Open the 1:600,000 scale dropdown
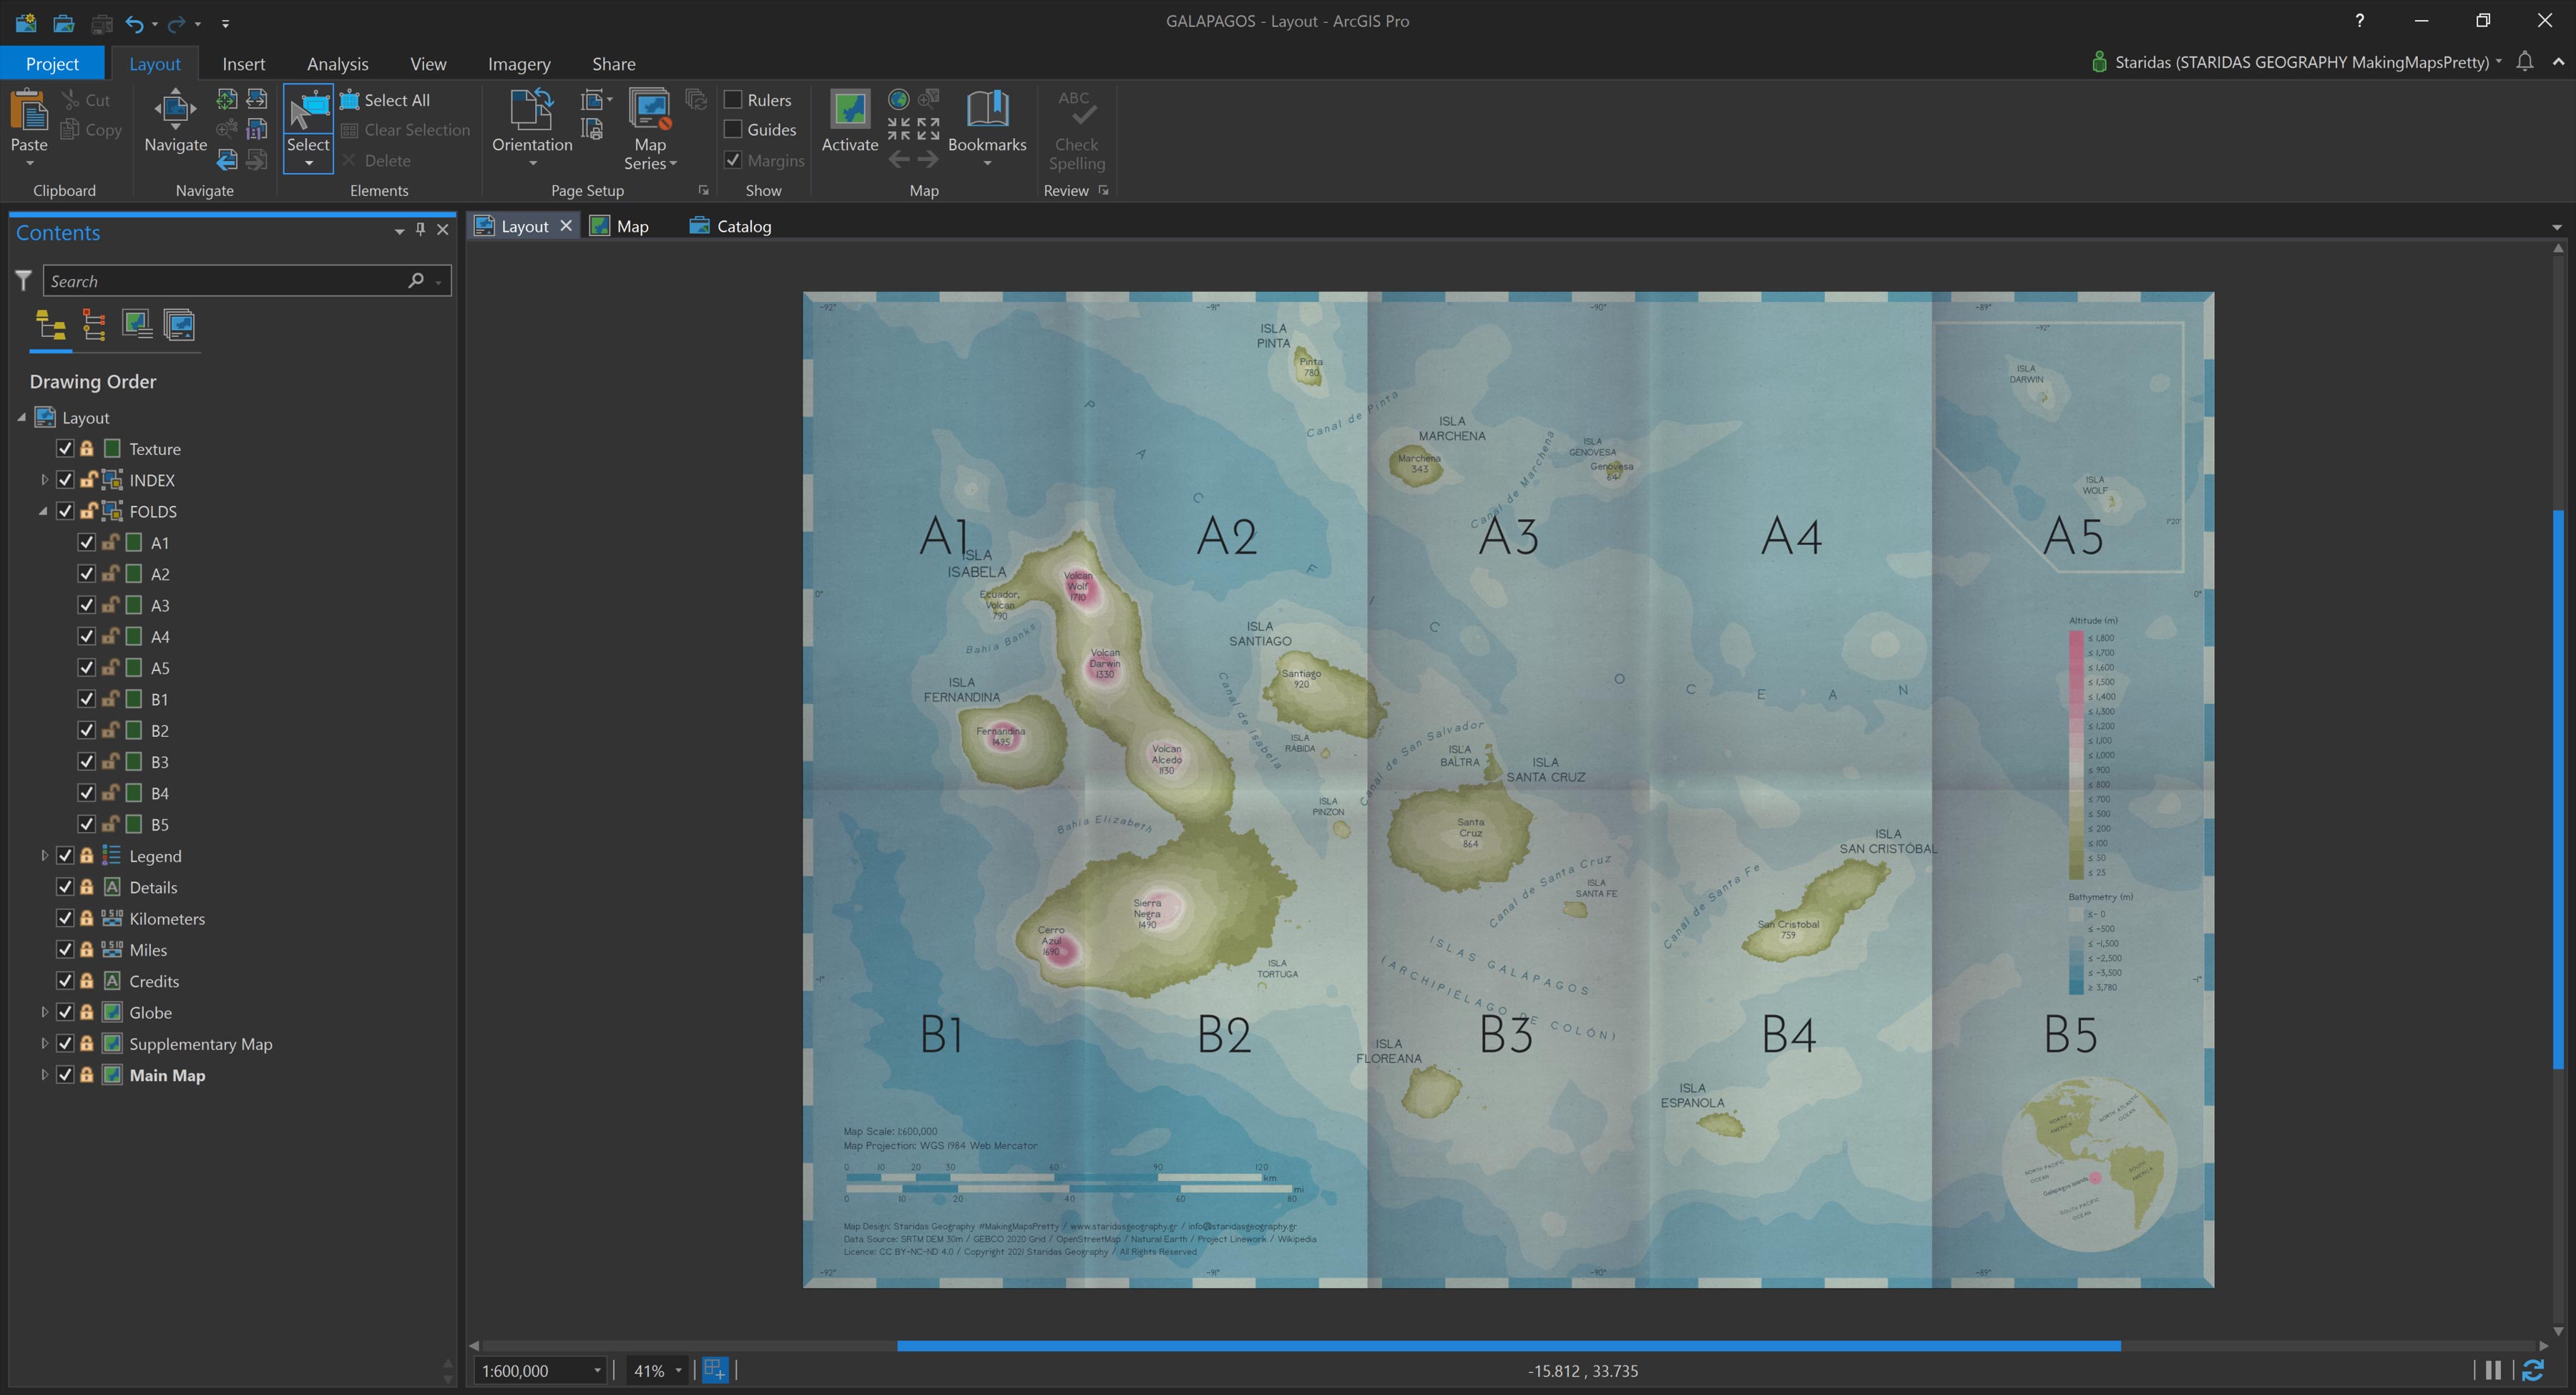This screenshot has width=2576, height=1395. [597, 1371]
